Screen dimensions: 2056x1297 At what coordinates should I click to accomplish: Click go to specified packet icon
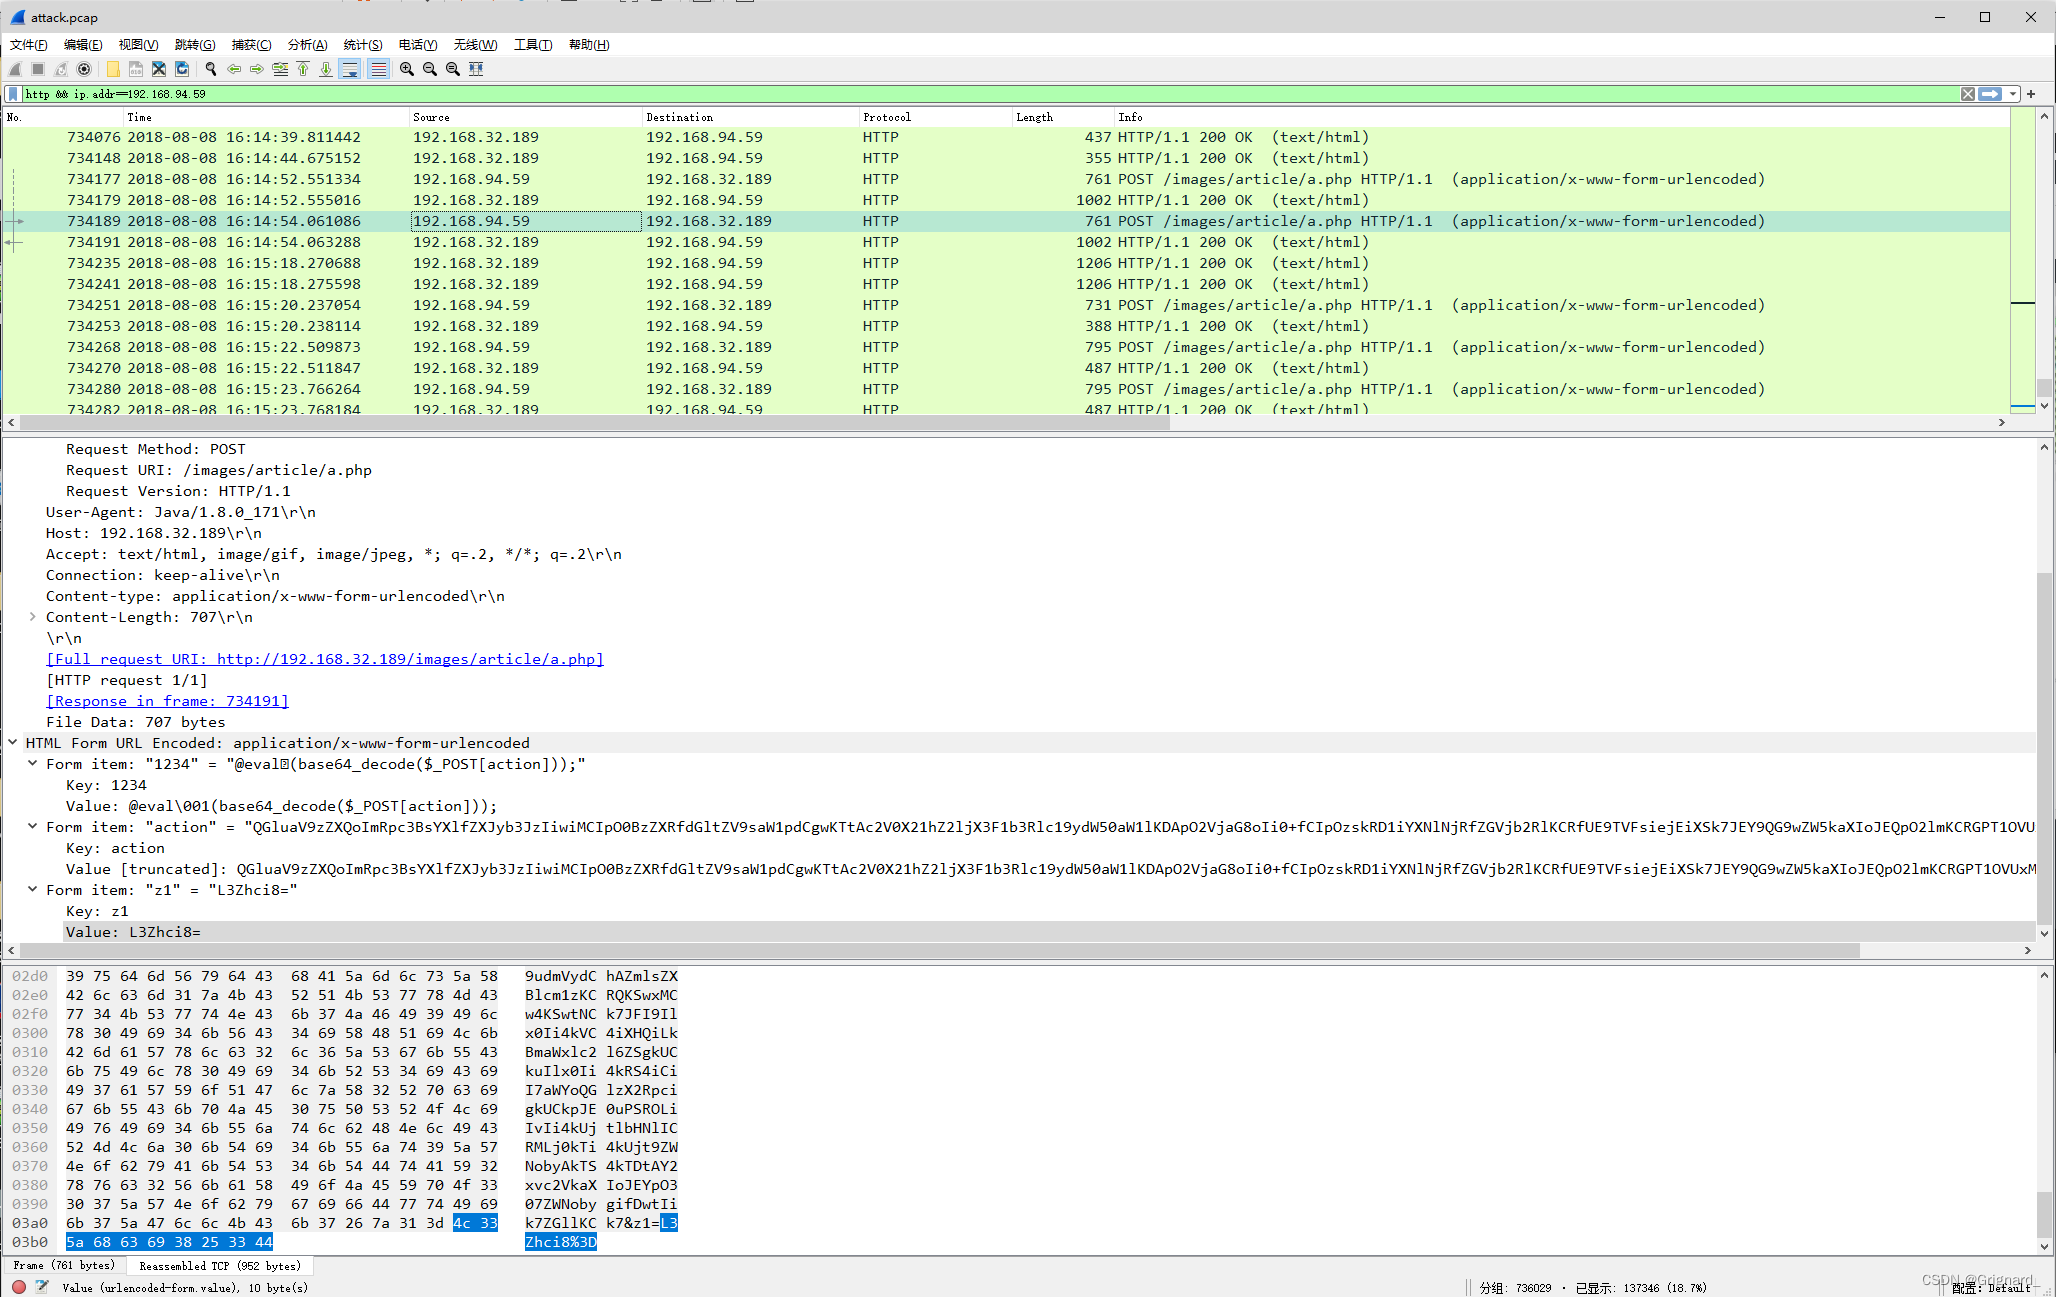point(280,69)
